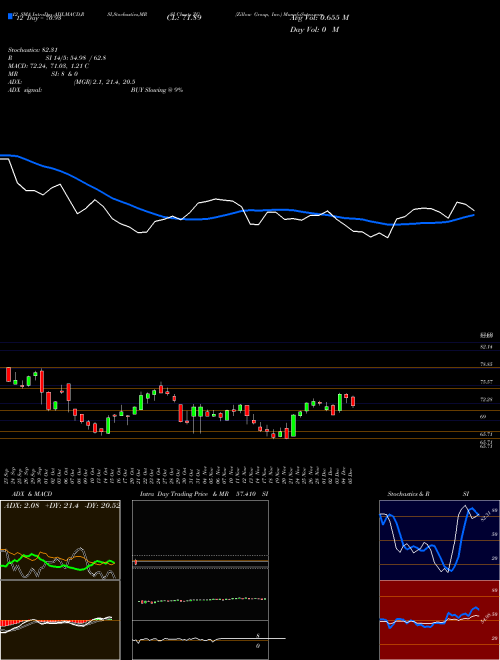This screenshot has width=500, height=660.
Task: Click the '82.14' price axis label
Action: (486, 346)
